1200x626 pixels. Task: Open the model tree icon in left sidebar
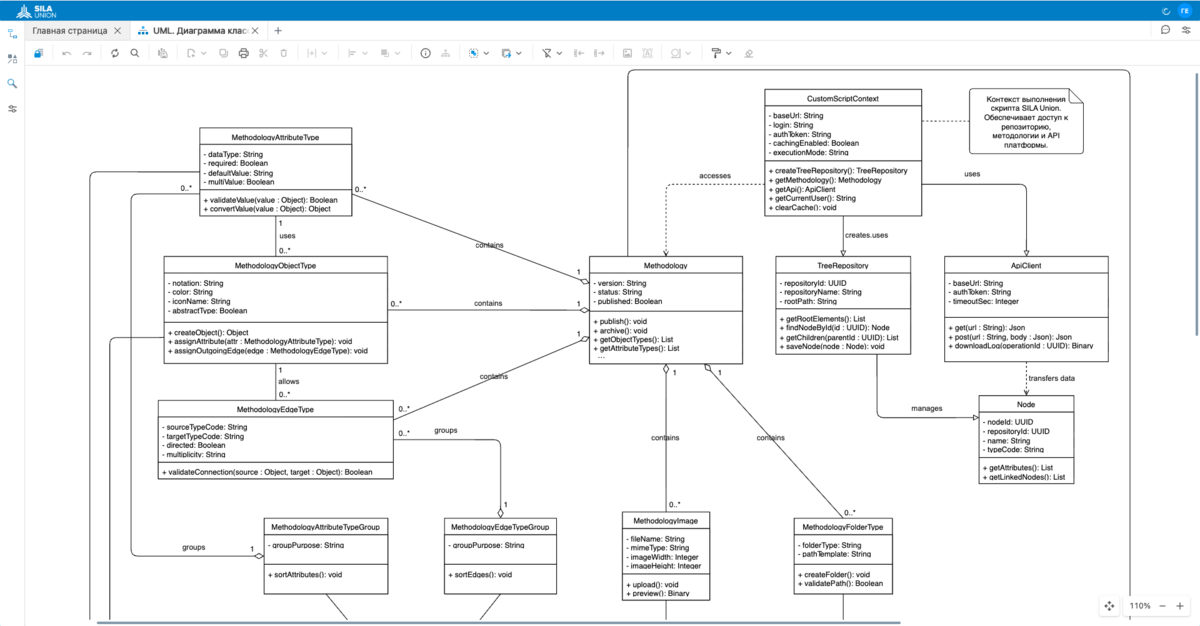[x=12, y=34]
